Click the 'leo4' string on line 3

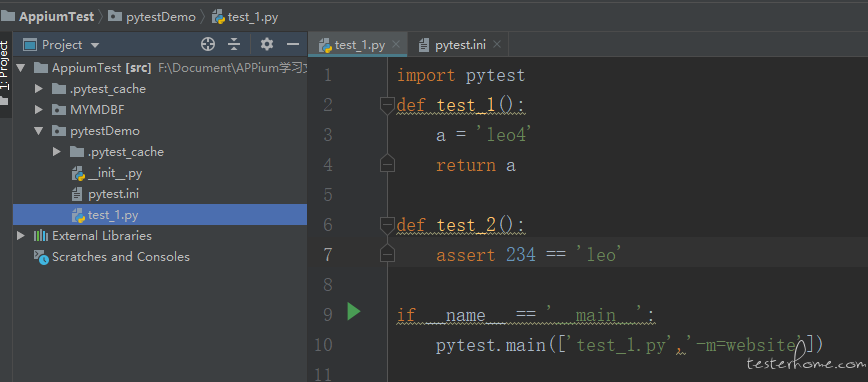pos(504,135)
